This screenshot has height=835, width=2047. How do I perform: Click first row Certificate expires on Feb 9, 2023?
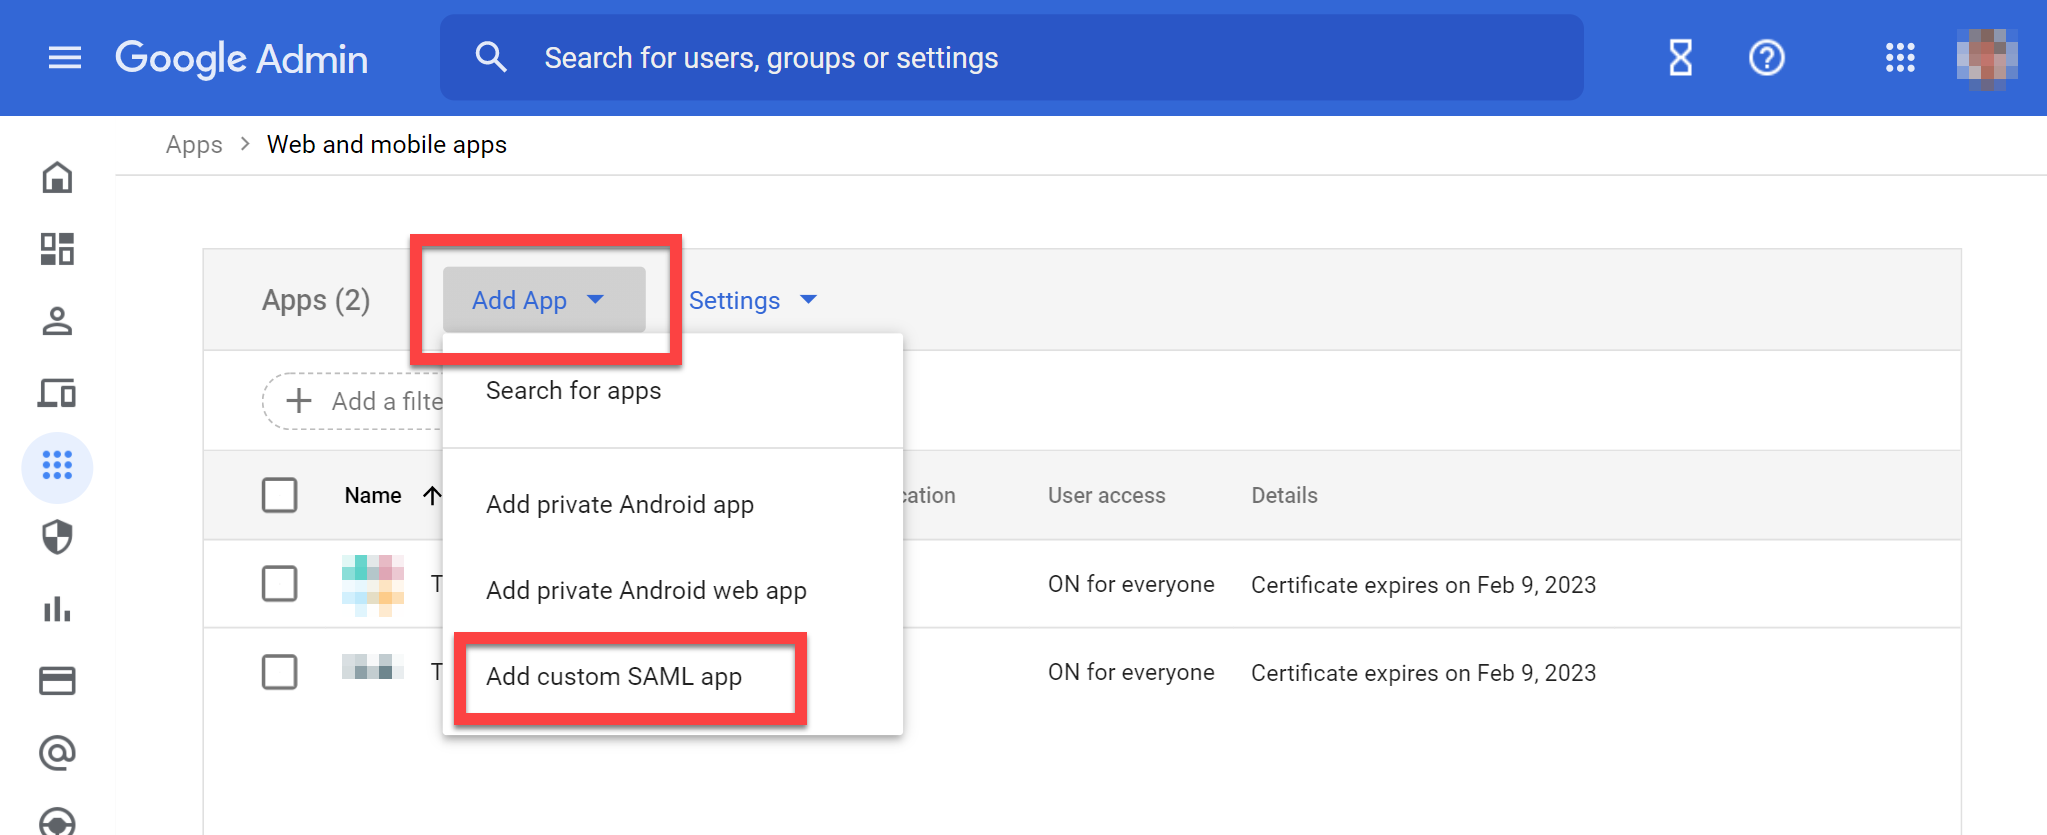point(1423,585)
